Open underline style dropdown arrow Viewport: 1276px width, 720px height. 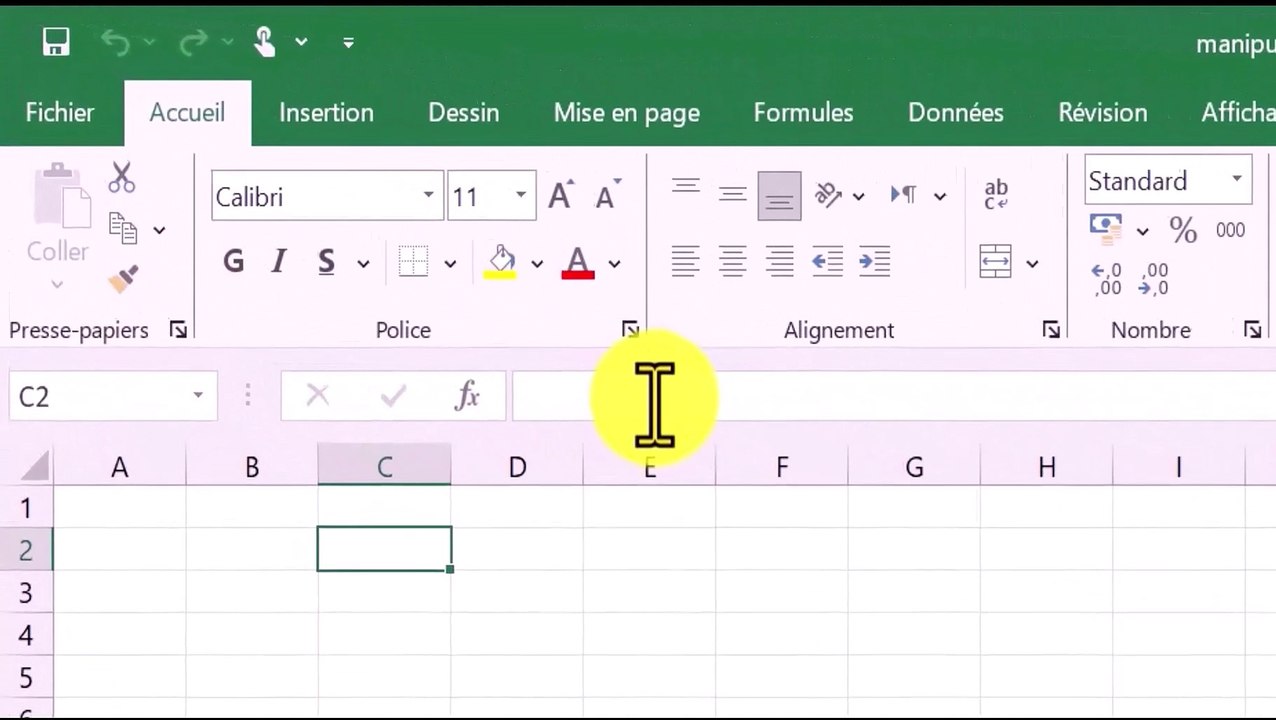[x=363, y=264]
